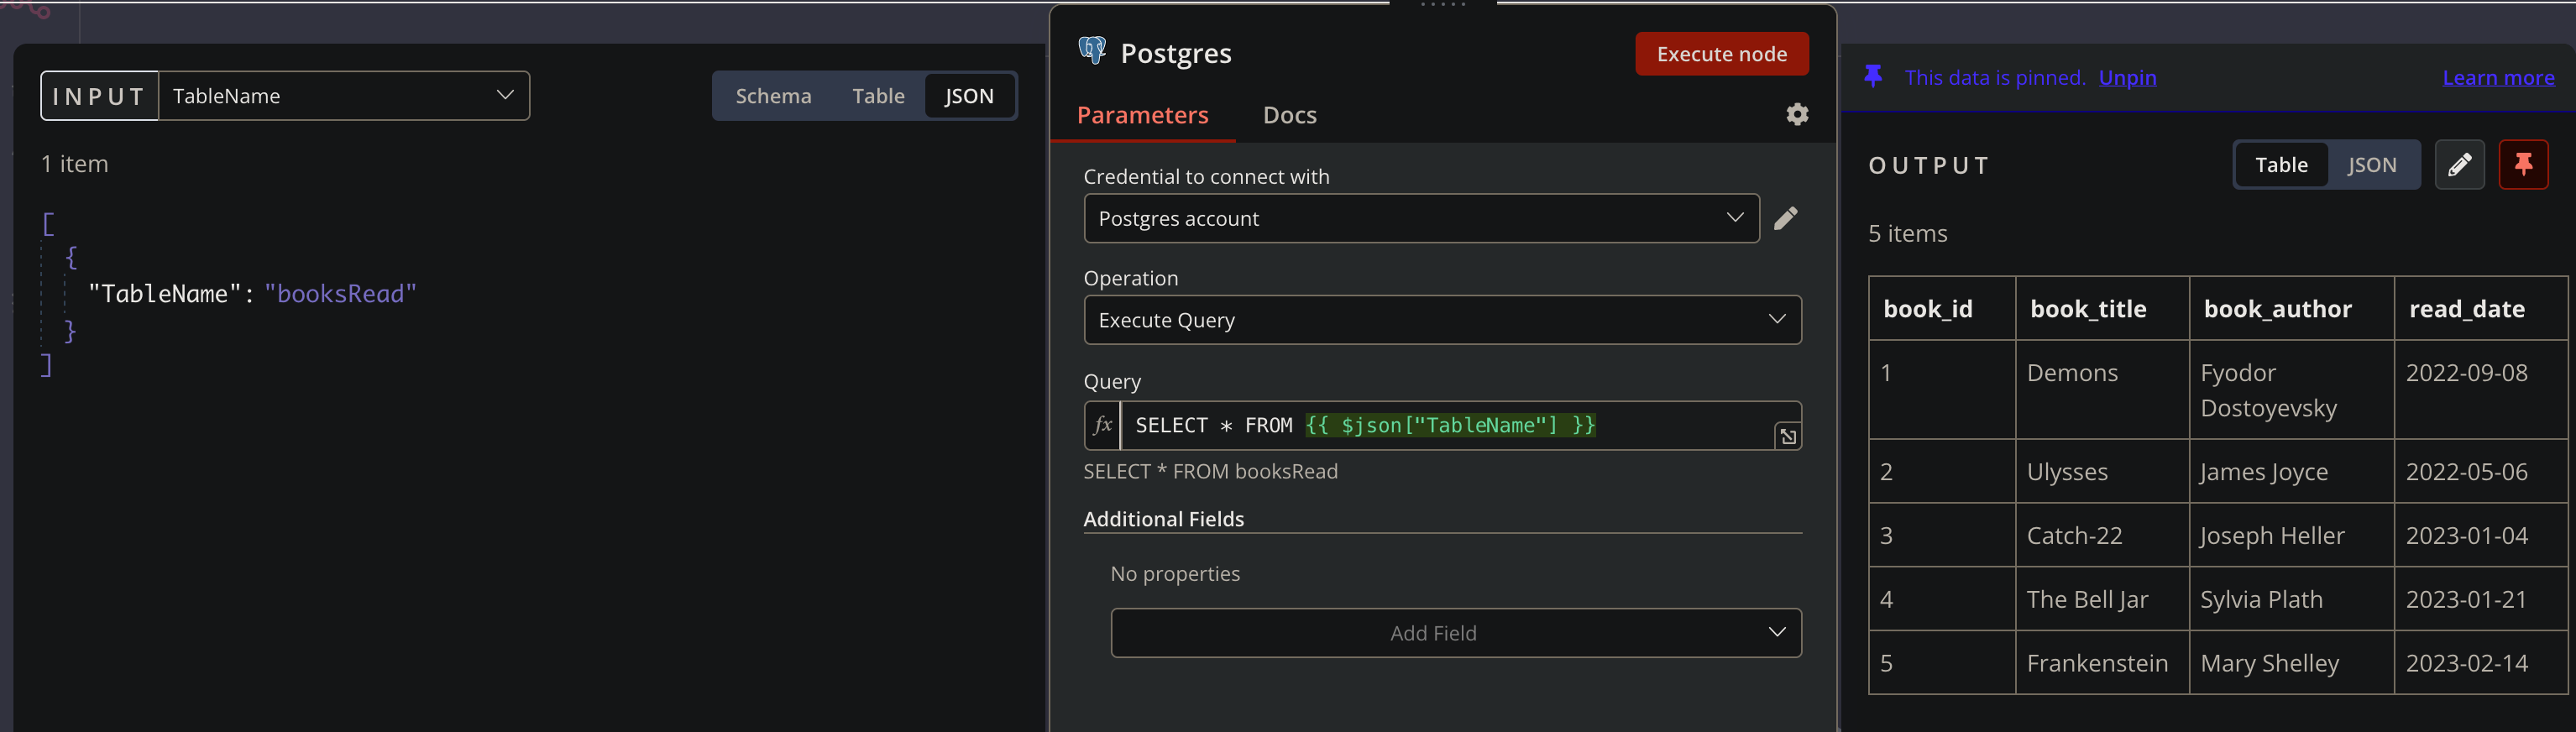2576x732 pixels.
Task: Click the fx expression icon beside query
Action: coord(1103,426)
